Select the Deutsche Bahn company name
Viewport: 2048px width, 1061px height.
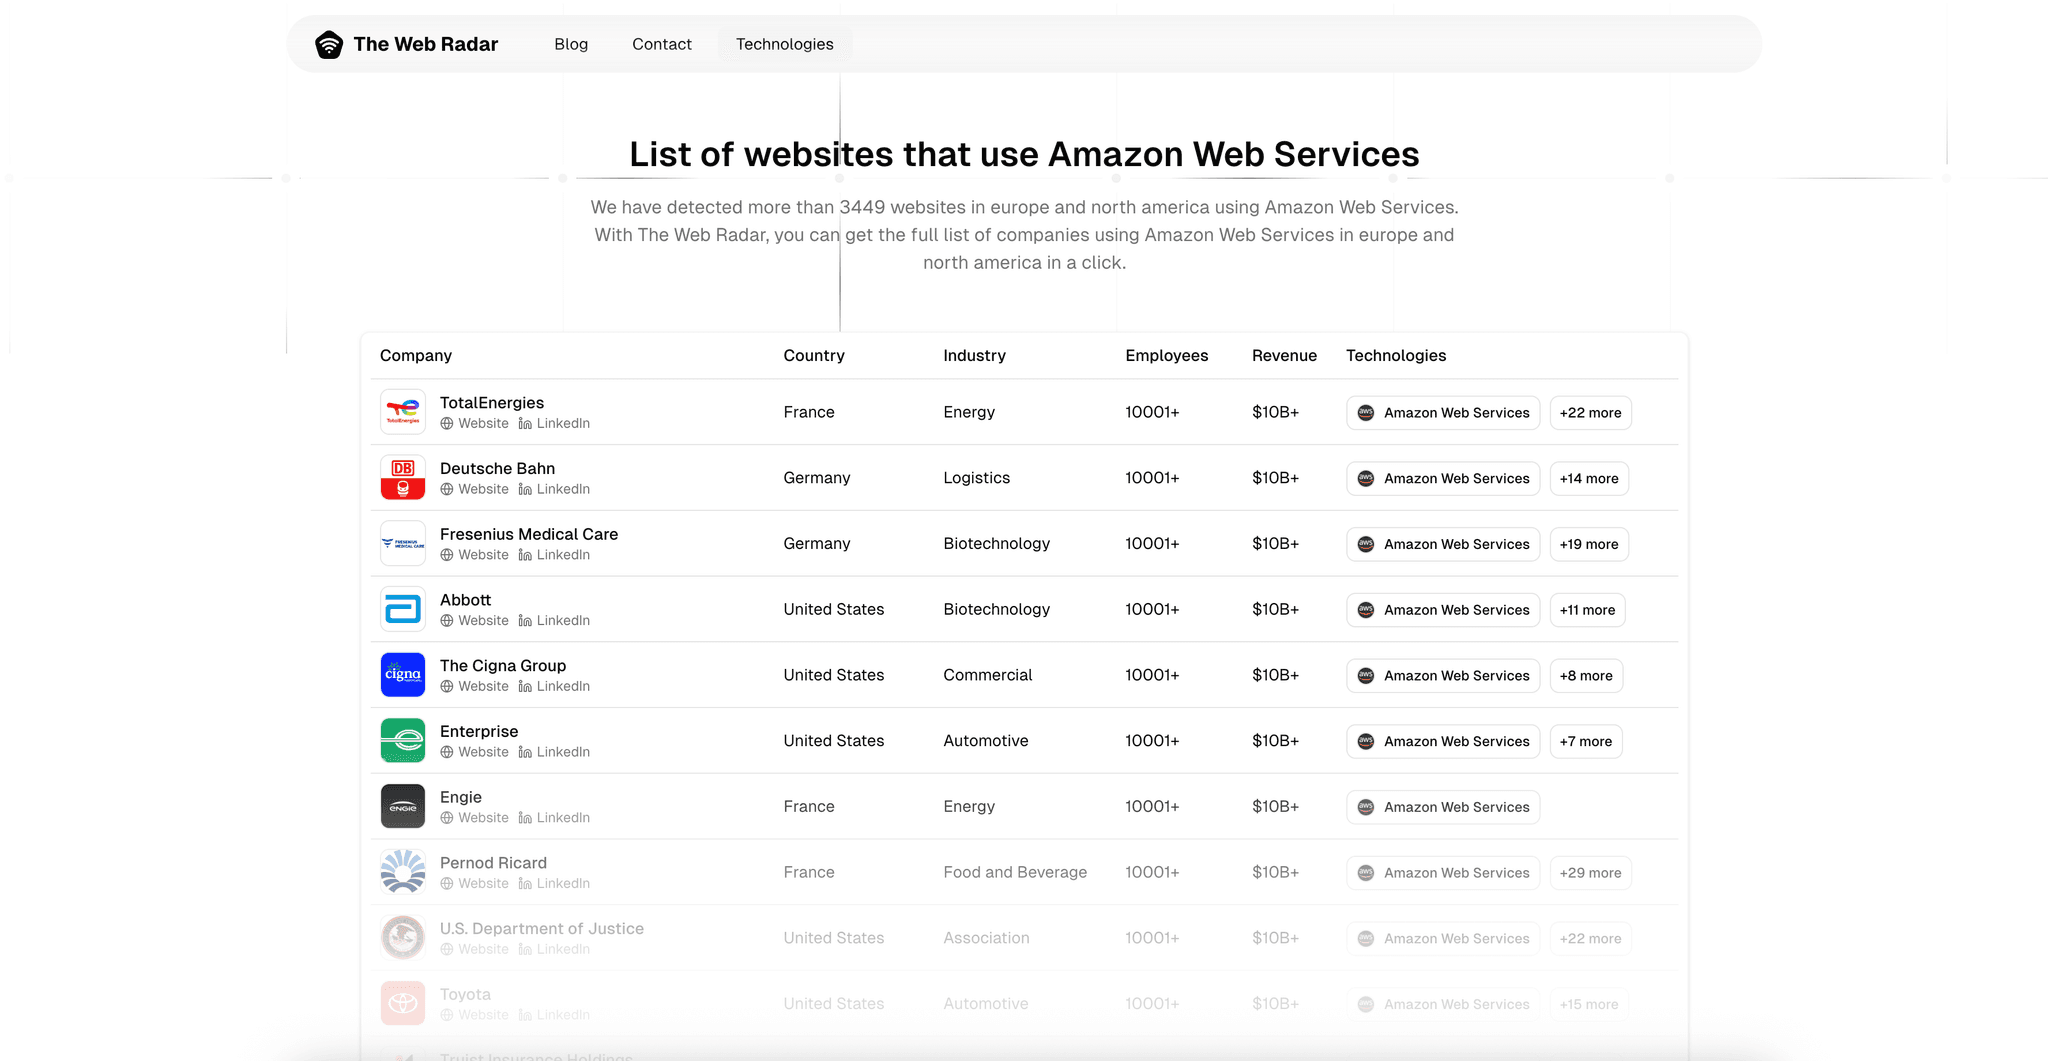pos(497,469)
